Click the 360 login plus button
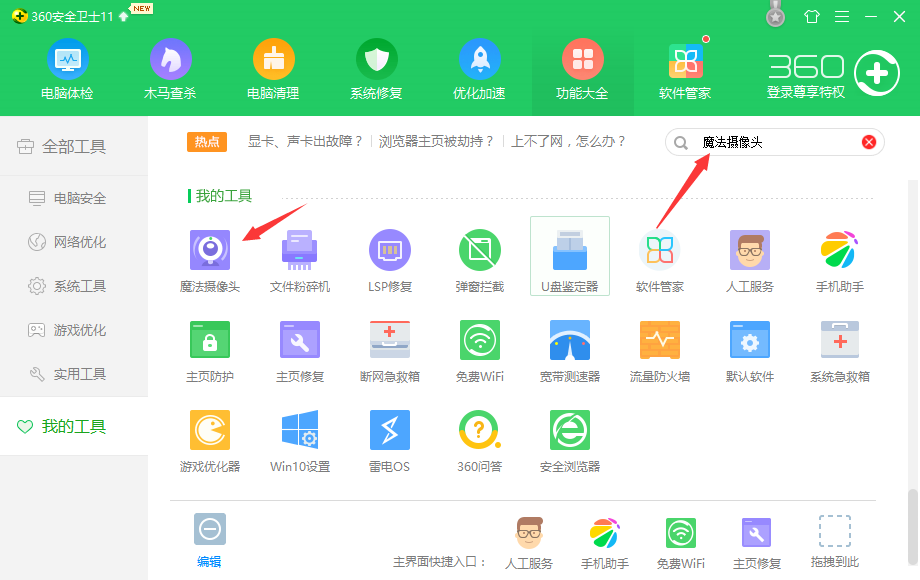Viewport: 920px width, 580px height. tap(877, 73)
